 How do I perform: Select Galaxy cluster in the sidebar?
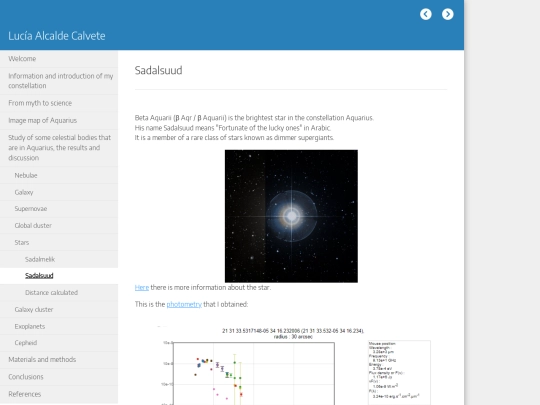[x=59, y=309]
